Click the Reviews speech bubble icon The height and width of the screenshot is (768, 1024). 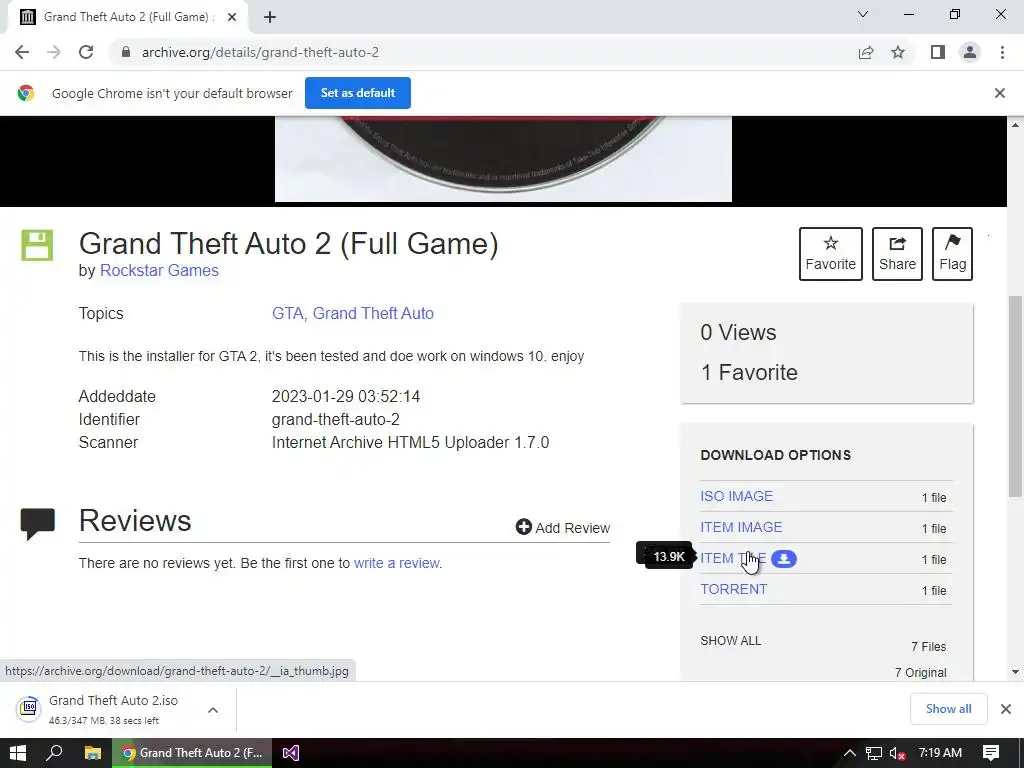coord(38,524)
